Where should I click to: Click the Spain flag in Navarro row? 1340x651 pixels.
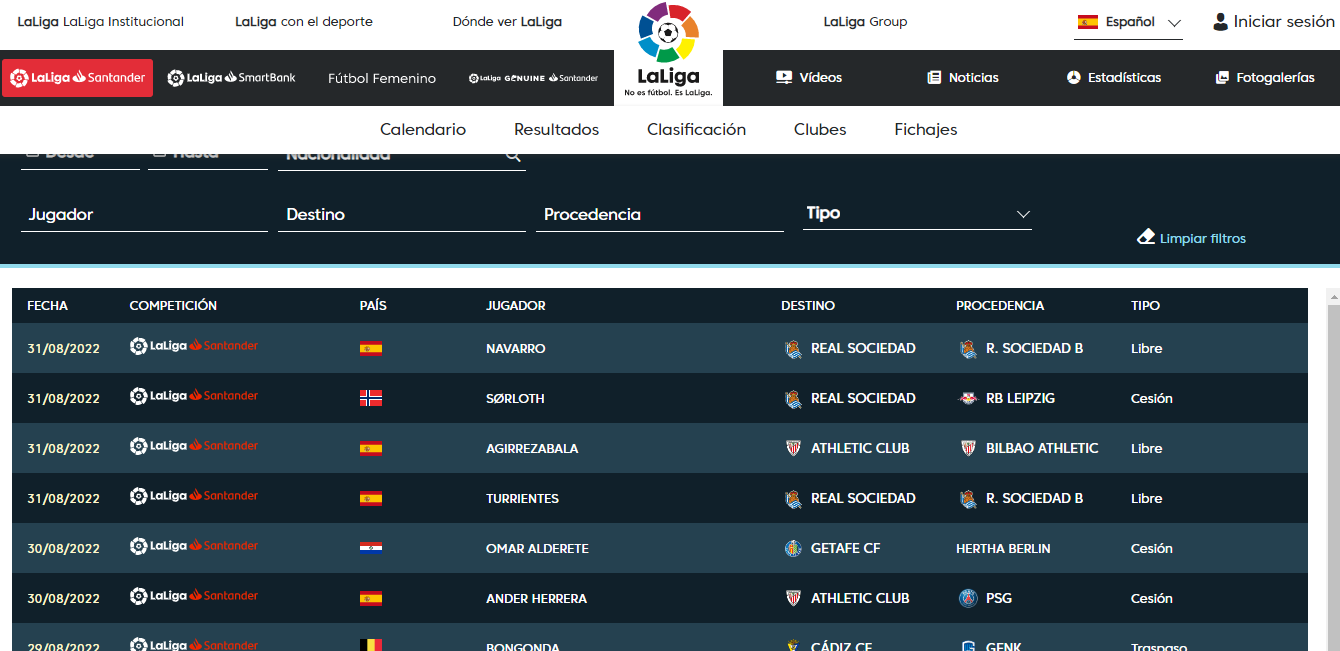pyautogui.click(x=370, y=348)
